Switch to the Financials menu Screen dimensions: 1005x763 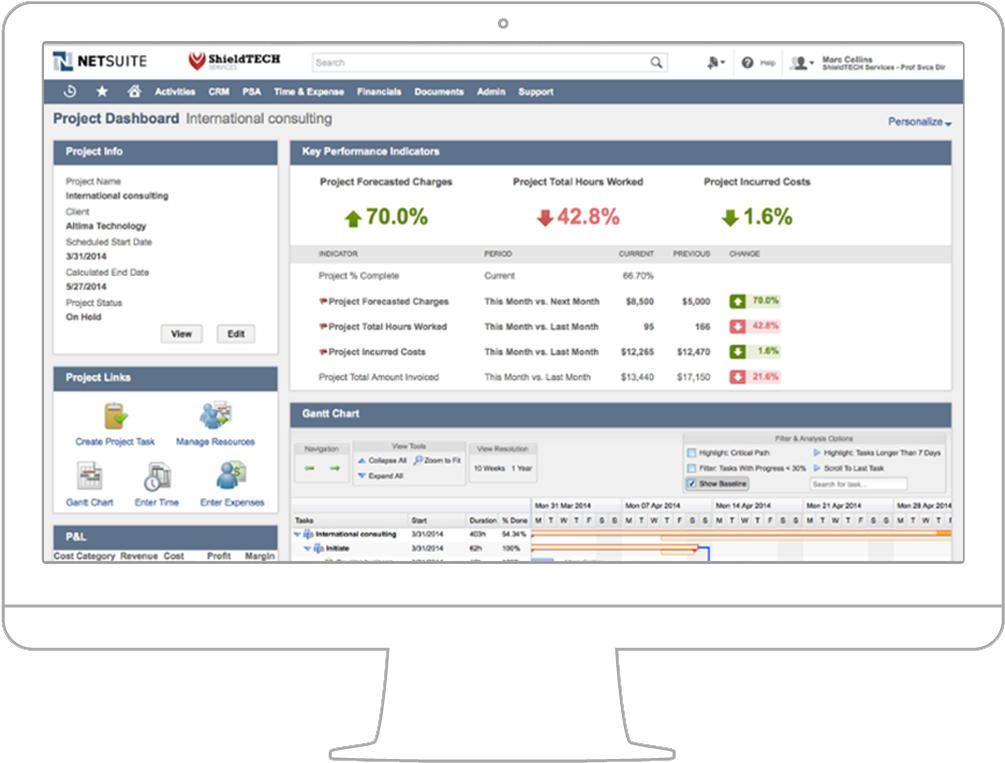(379, 91)
